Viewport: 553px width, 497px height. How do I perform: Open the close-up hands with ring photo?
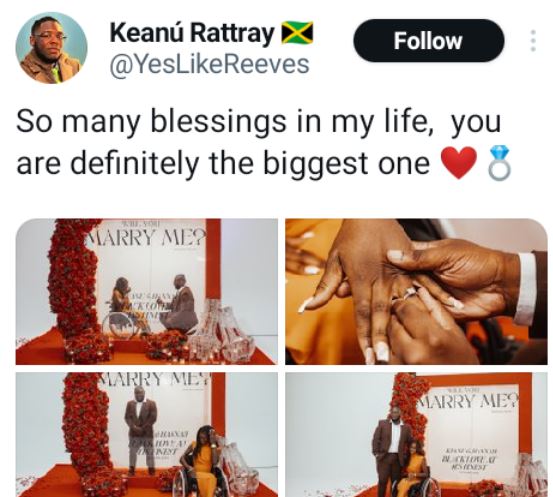pyautogui.click(x=416, y=292)
